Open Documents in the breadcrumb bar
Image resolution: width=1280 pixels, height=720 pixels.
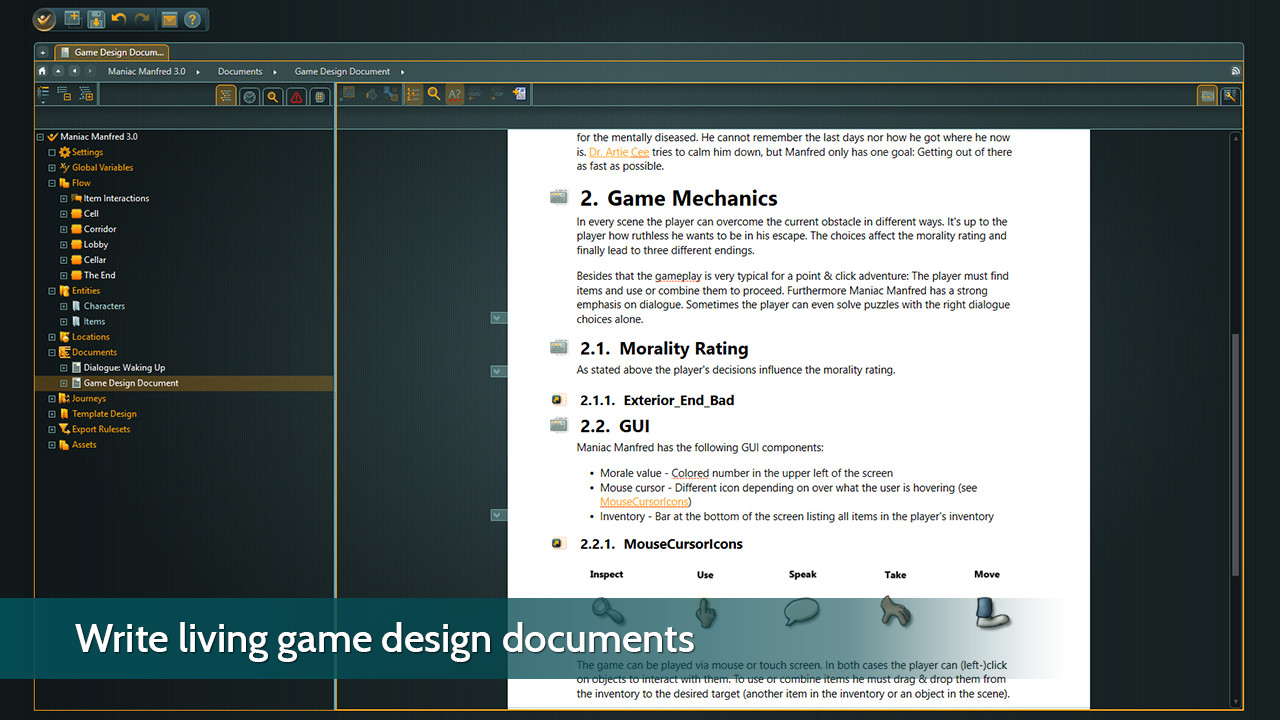(239, 71)
